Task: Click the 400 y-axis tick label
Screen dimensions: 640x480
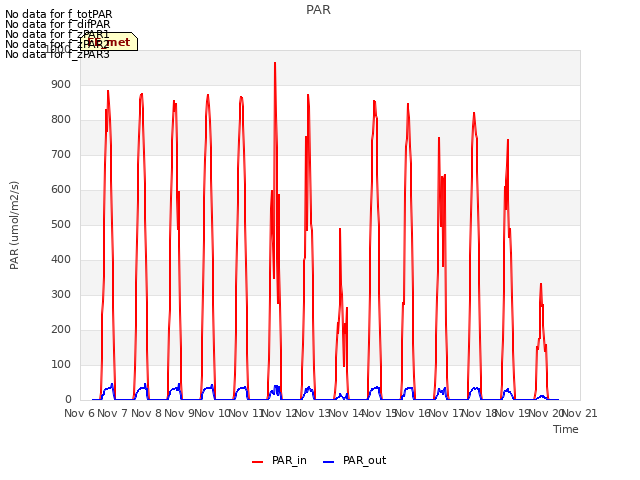Action: click(x=61, y=260)
